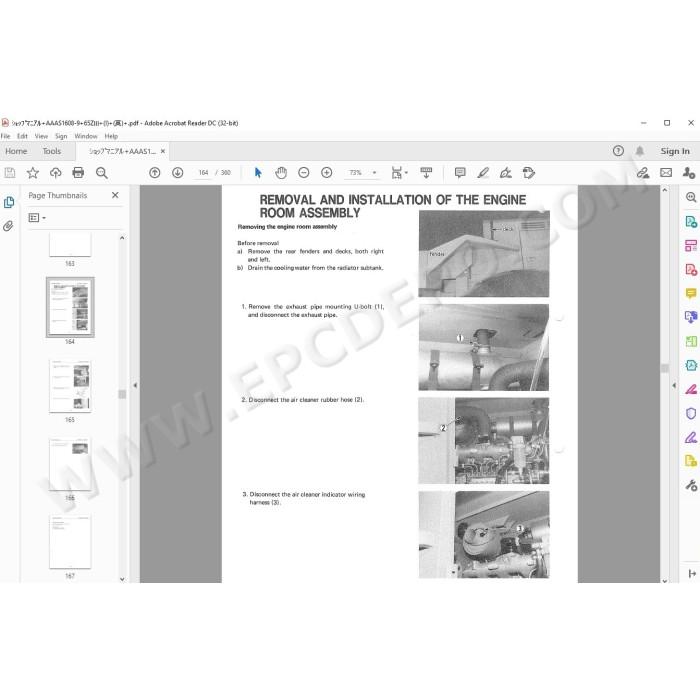Open Fill and Sign pen tool

(691, 438)
